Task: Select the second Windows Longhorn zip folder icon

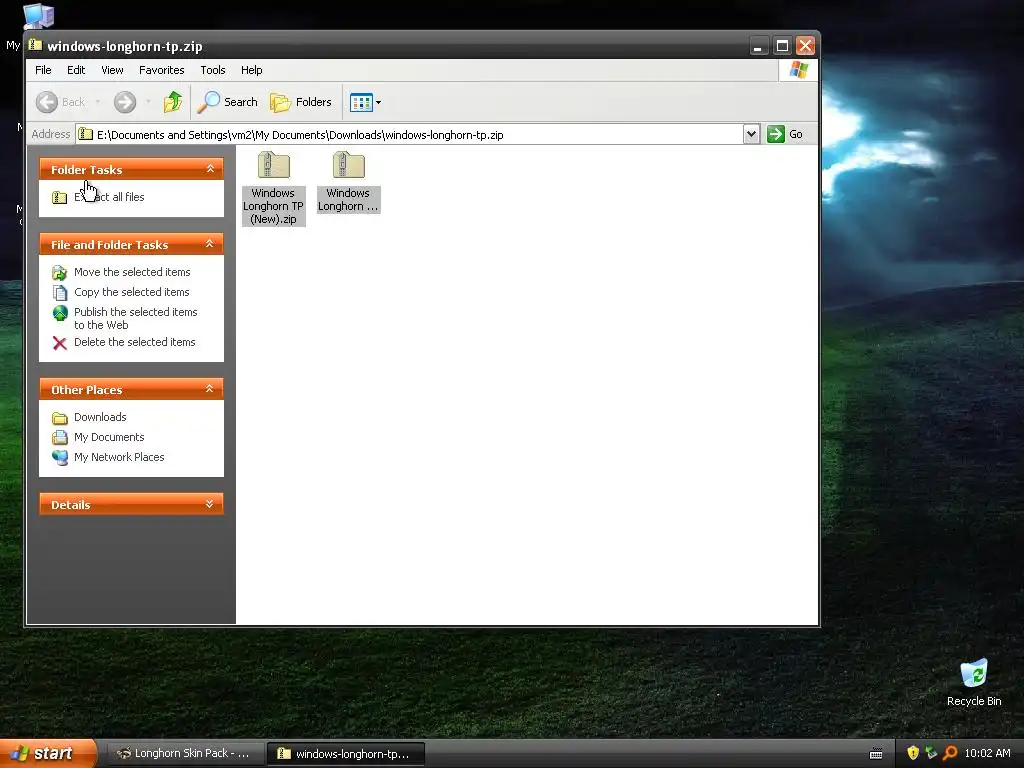Action: (349, 165)
